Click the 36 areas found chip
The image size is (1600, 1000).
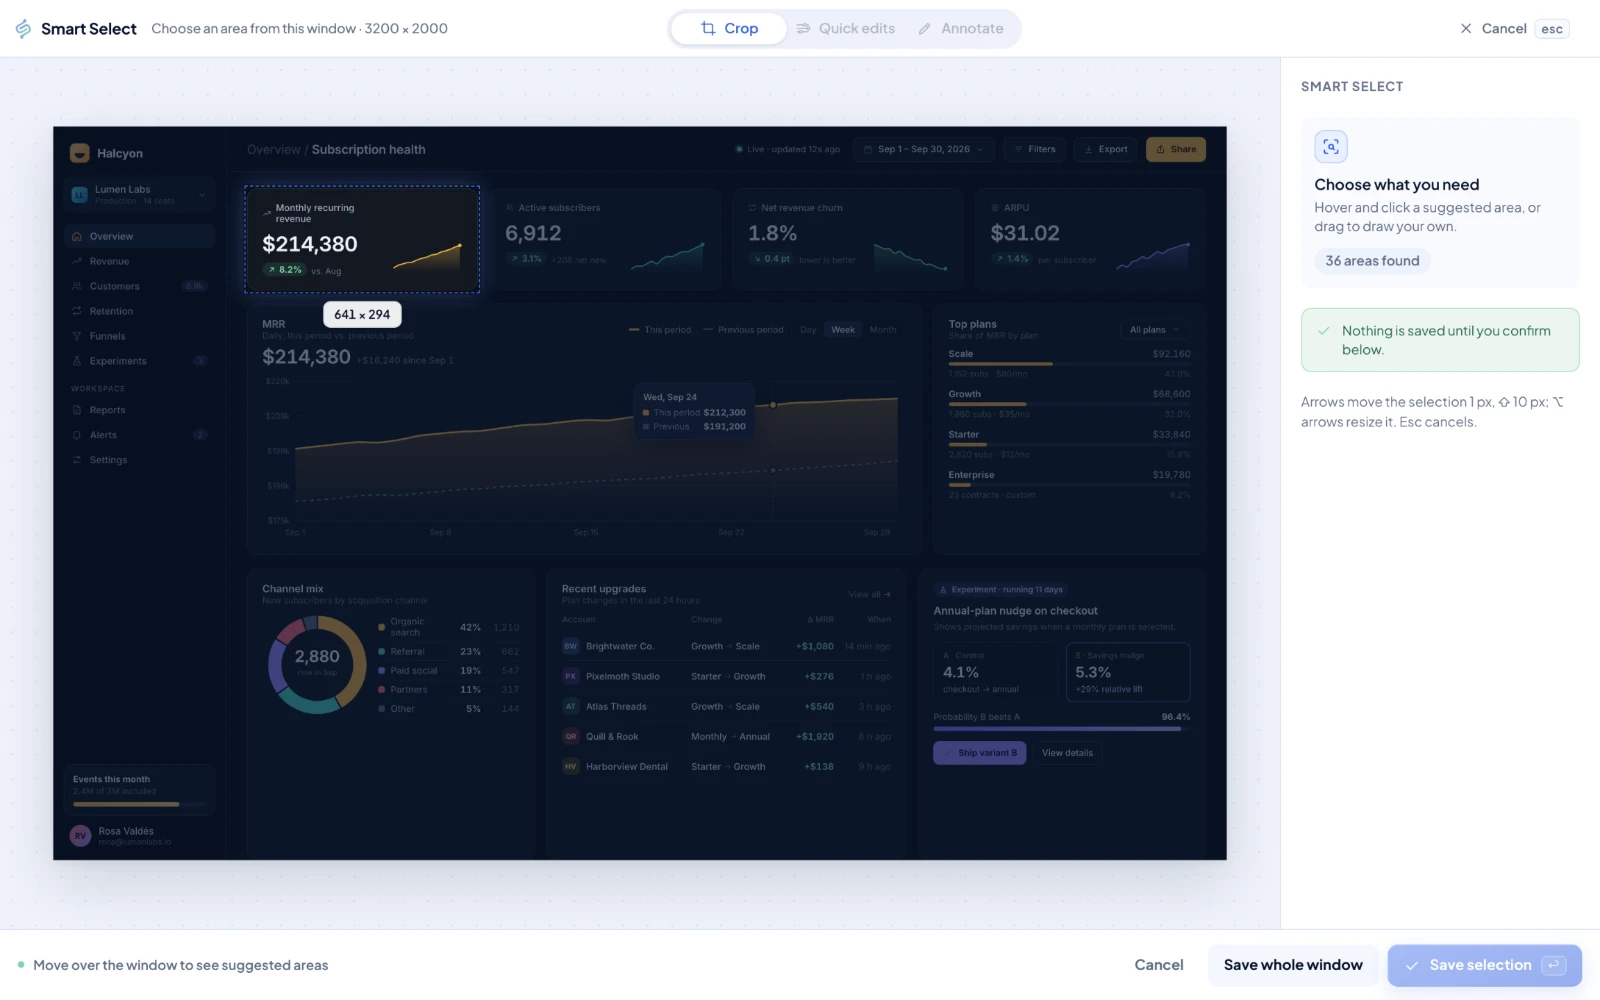click(x=1372, y=261)
